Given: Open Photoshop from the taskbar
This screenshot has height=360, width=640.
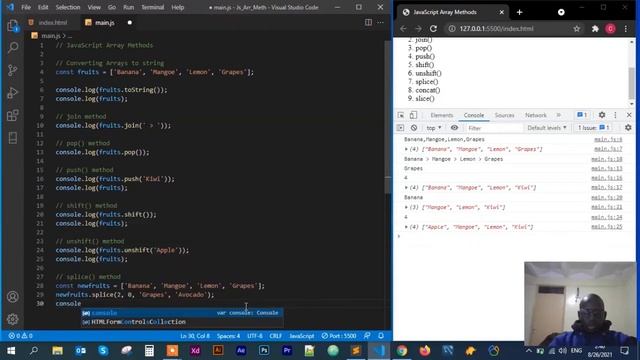Looking at the screenshot, I should (264, 351).
